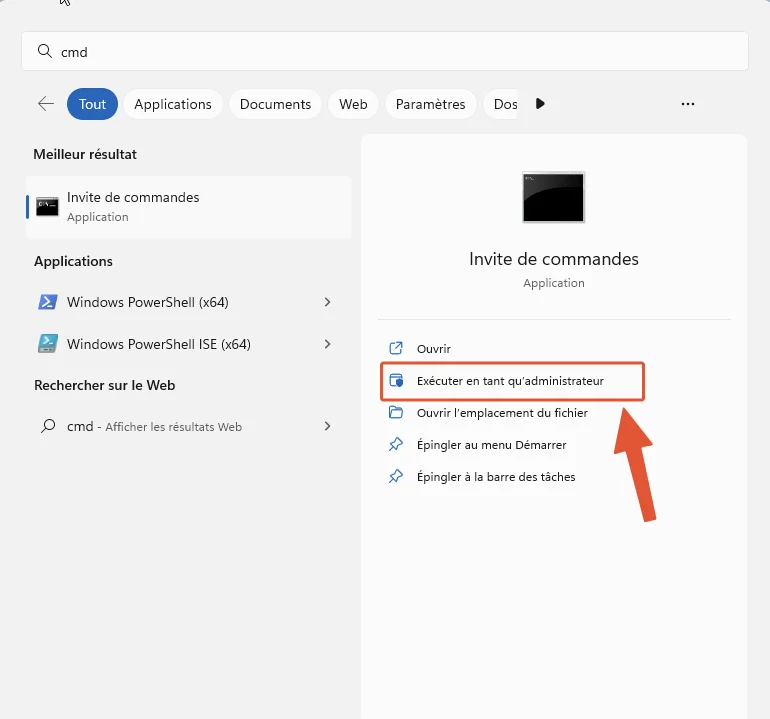Click the pin icon for barre des tâches
Viewport: 770px width, 719px height.
[x=396, y=476]
